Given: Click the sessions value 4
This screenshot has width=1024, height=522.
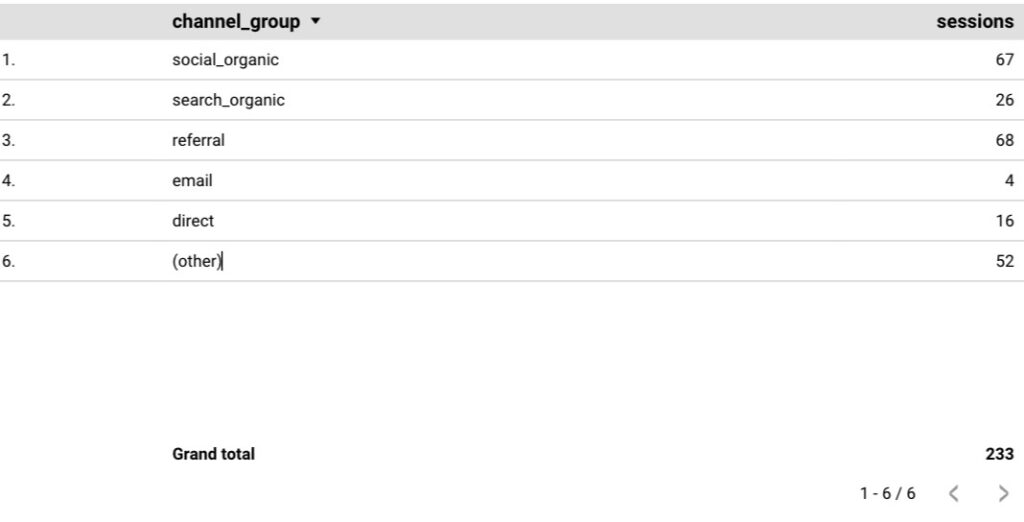Looking at the screenshot, I should tap(1009, 181).
